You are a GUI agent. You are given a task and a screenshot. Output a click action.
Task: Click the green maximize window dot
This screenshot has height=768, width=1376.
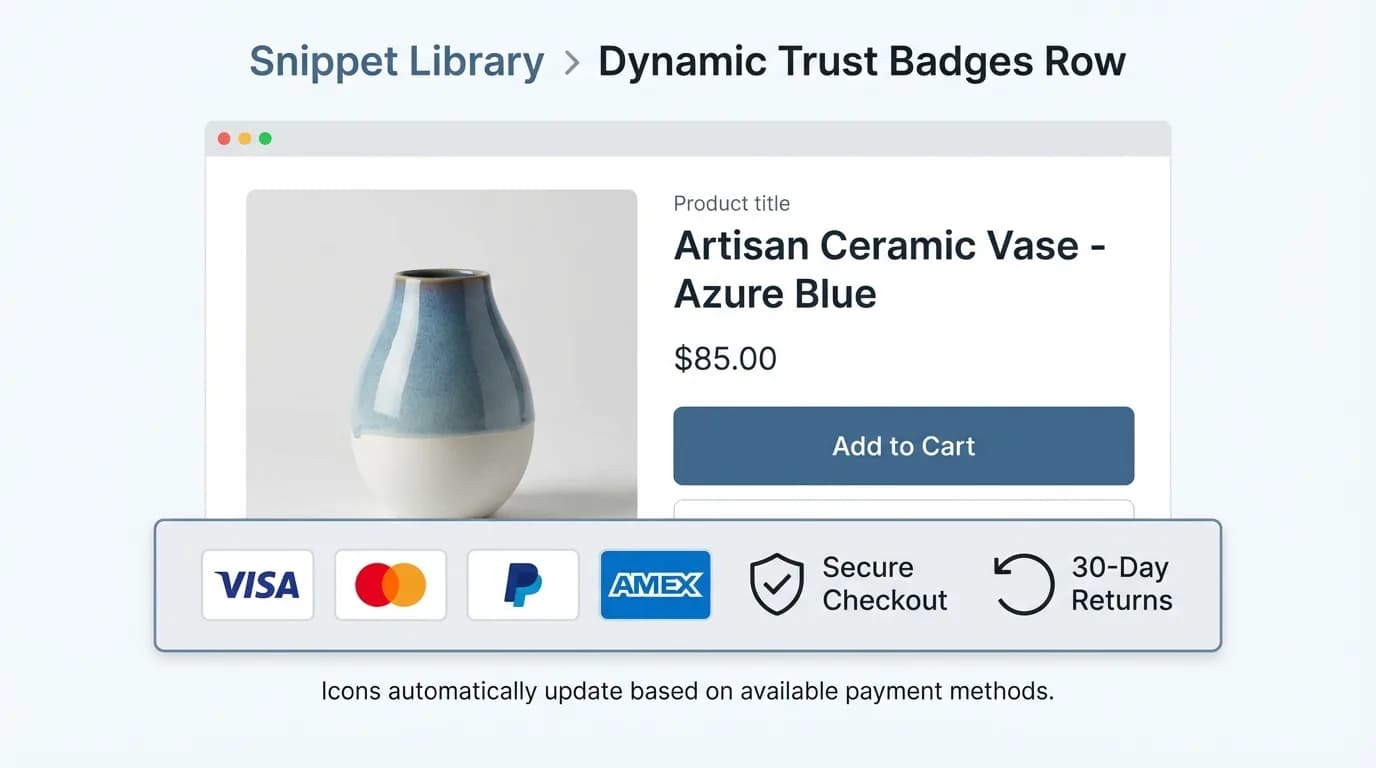tap(265, 139)
